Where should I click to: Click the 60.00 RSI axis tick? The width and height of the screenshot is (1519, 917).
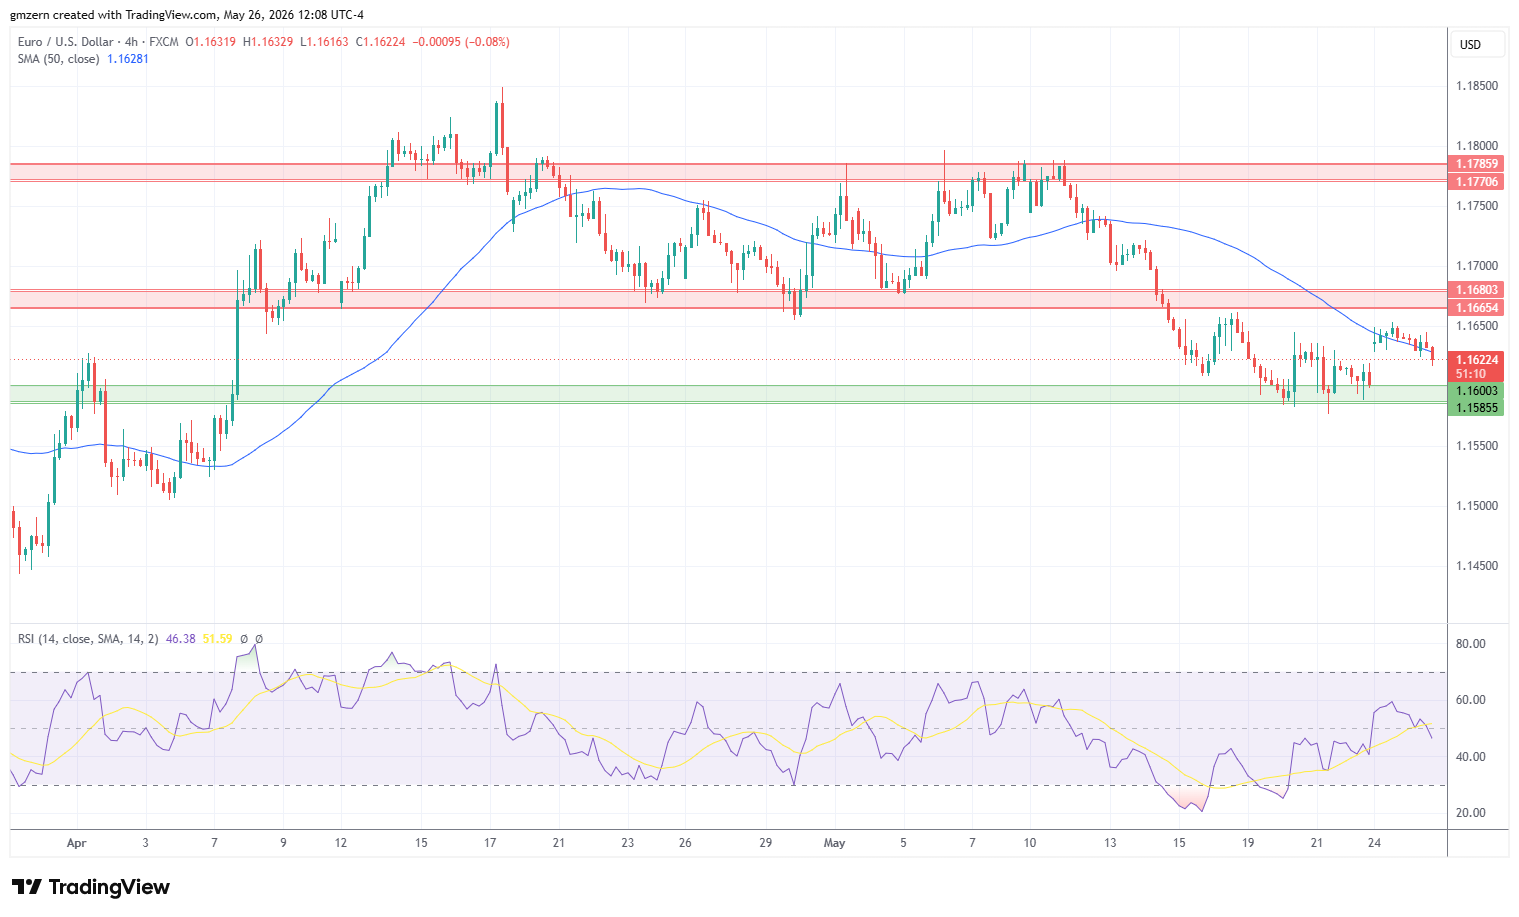point(1470,700)
